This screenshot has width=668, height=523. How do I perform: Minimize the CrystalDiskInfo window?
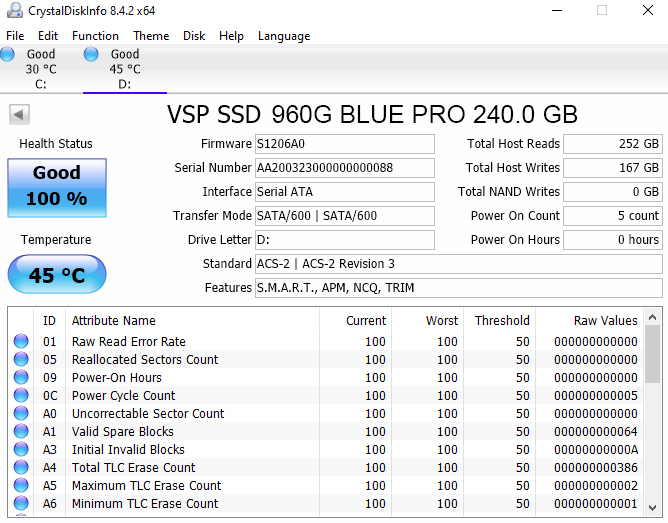pyautogui.click(x=557, y=10)
